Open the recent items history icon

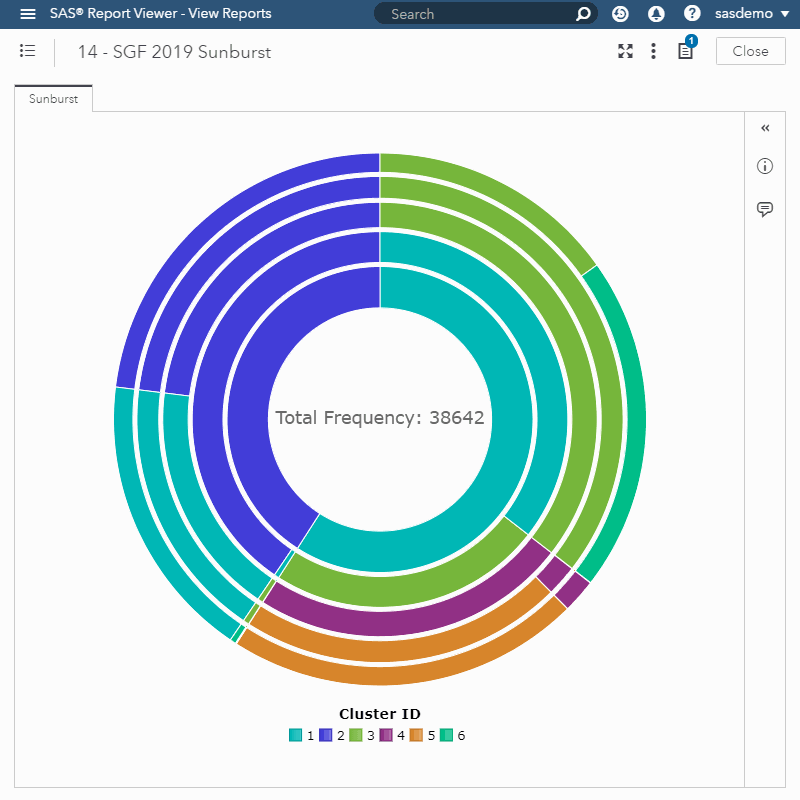tap(621, 14)
